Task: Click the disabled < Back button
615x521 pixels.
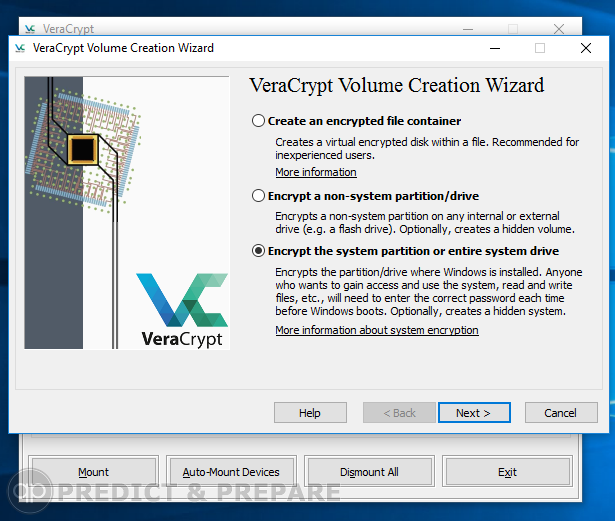Action: coord(399,413)
